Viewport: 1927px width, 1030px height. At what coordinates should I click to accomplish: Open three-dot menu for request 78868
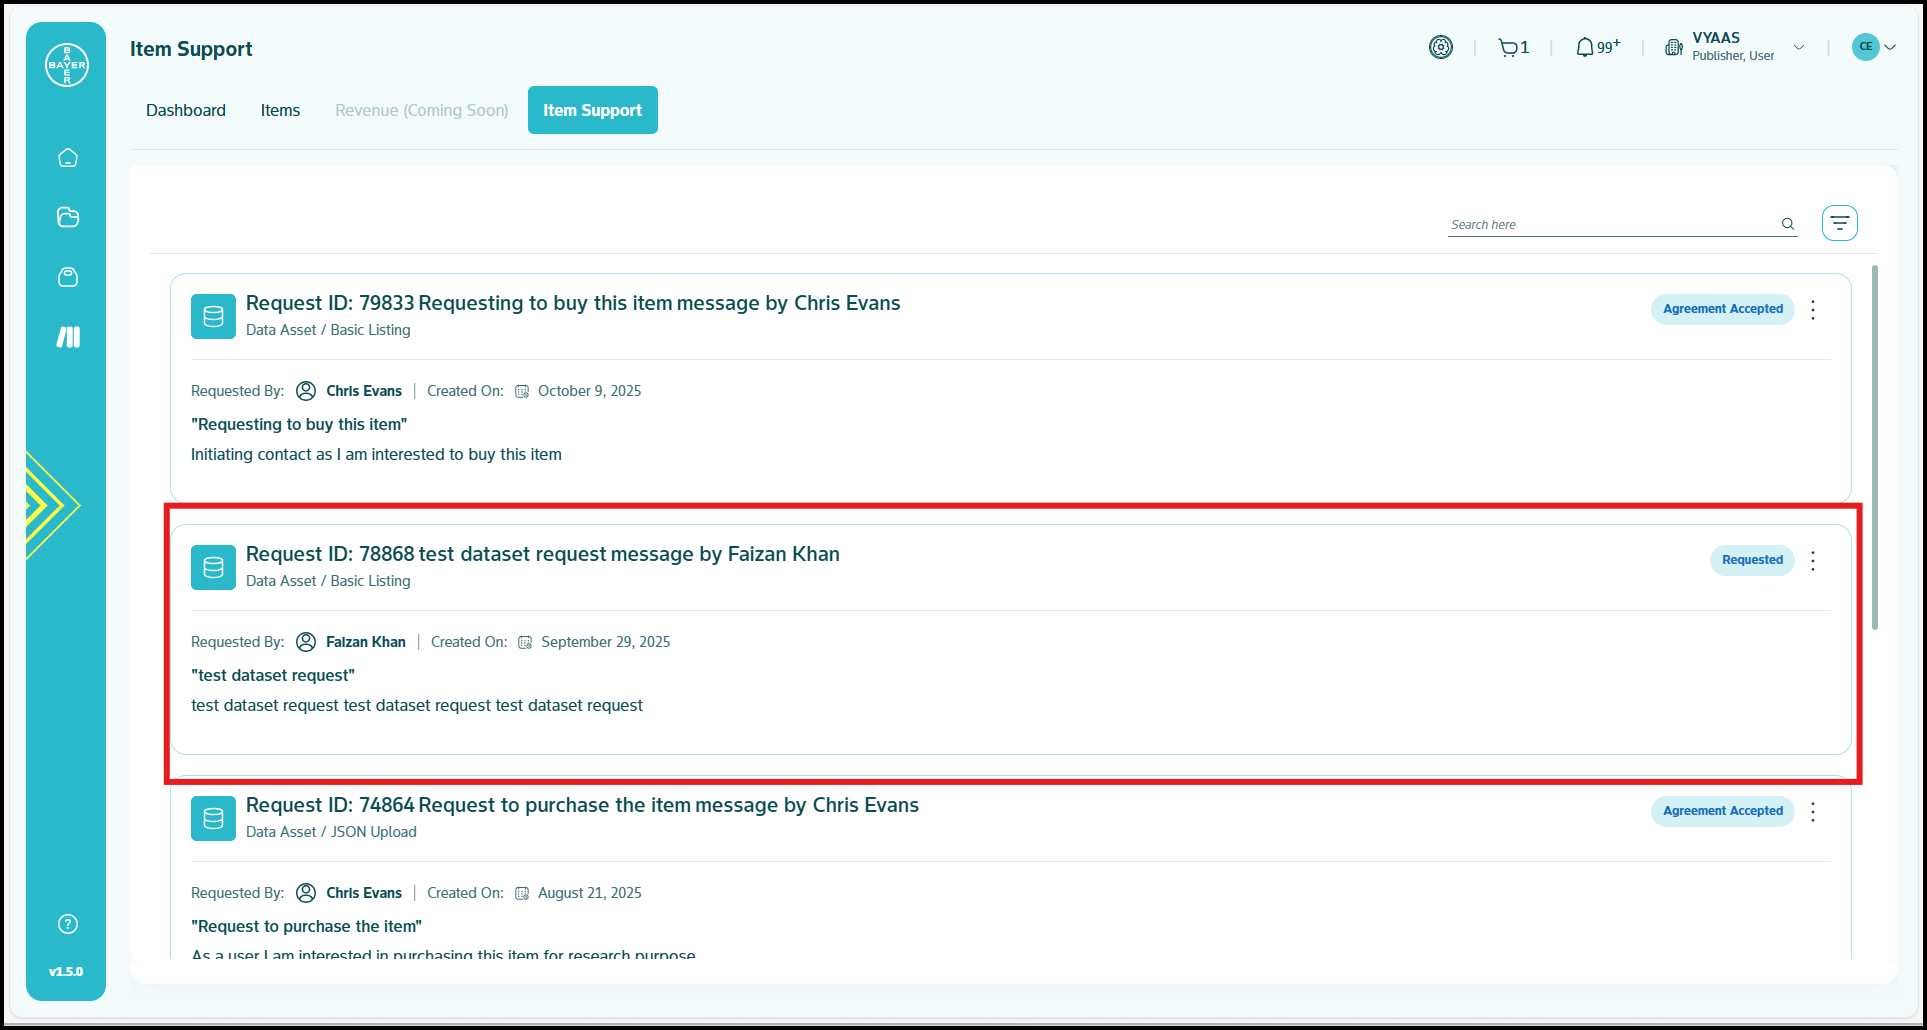click(1813, 560)
